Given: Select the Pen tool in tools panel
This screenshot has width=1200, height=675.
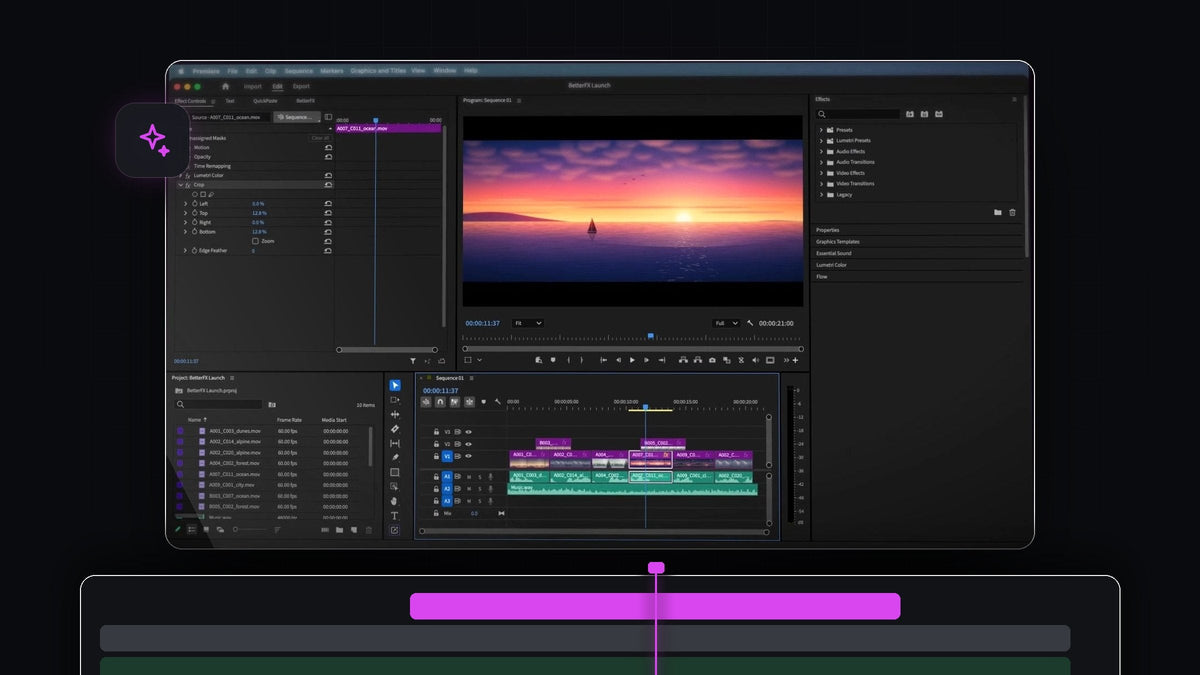Looking at the screenshot, I should 395,457.
